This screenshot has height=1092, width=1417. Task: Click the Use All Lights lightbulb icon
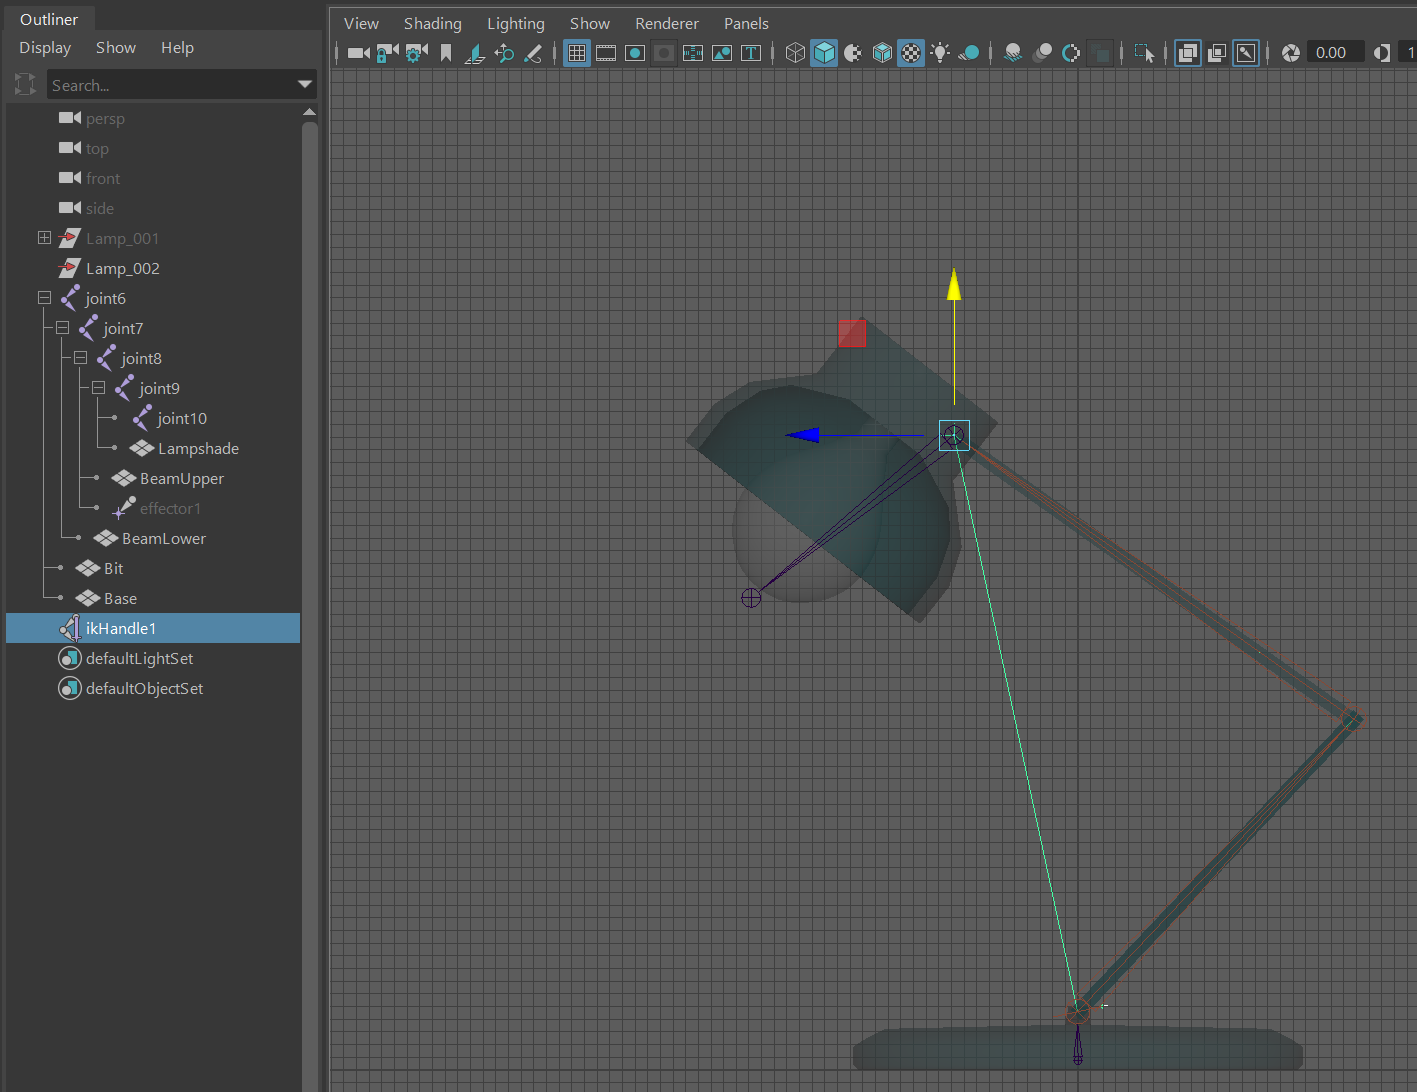pos(940,53)
